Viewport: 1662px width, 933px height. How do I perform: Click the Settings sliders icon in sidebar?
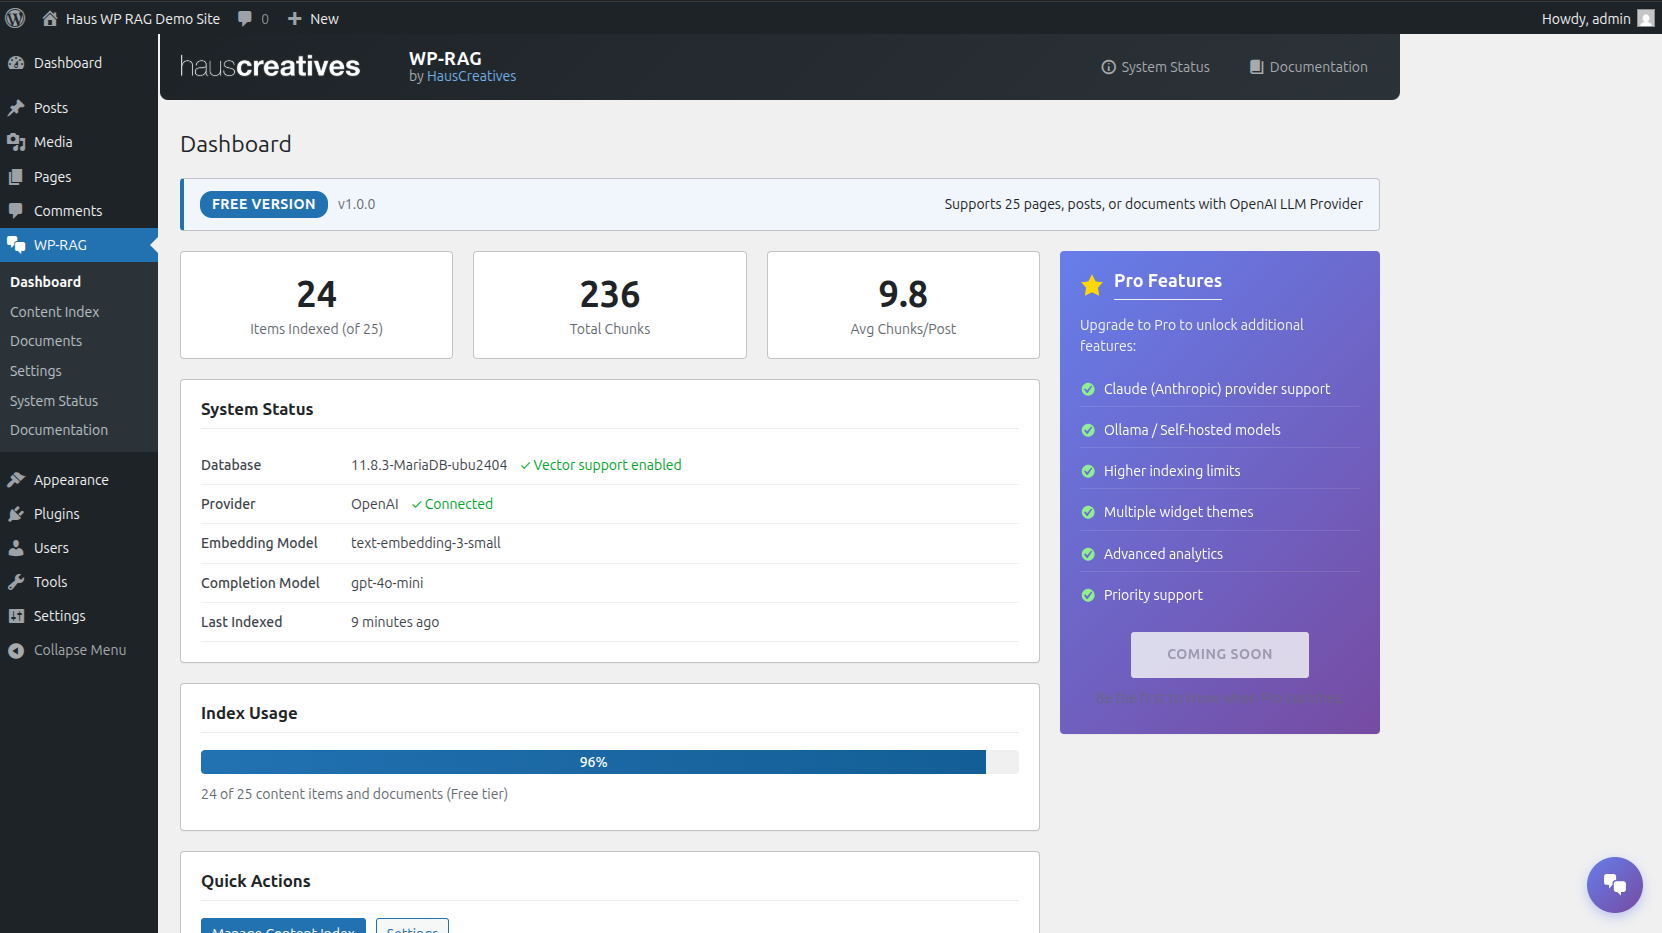(16, 616)
